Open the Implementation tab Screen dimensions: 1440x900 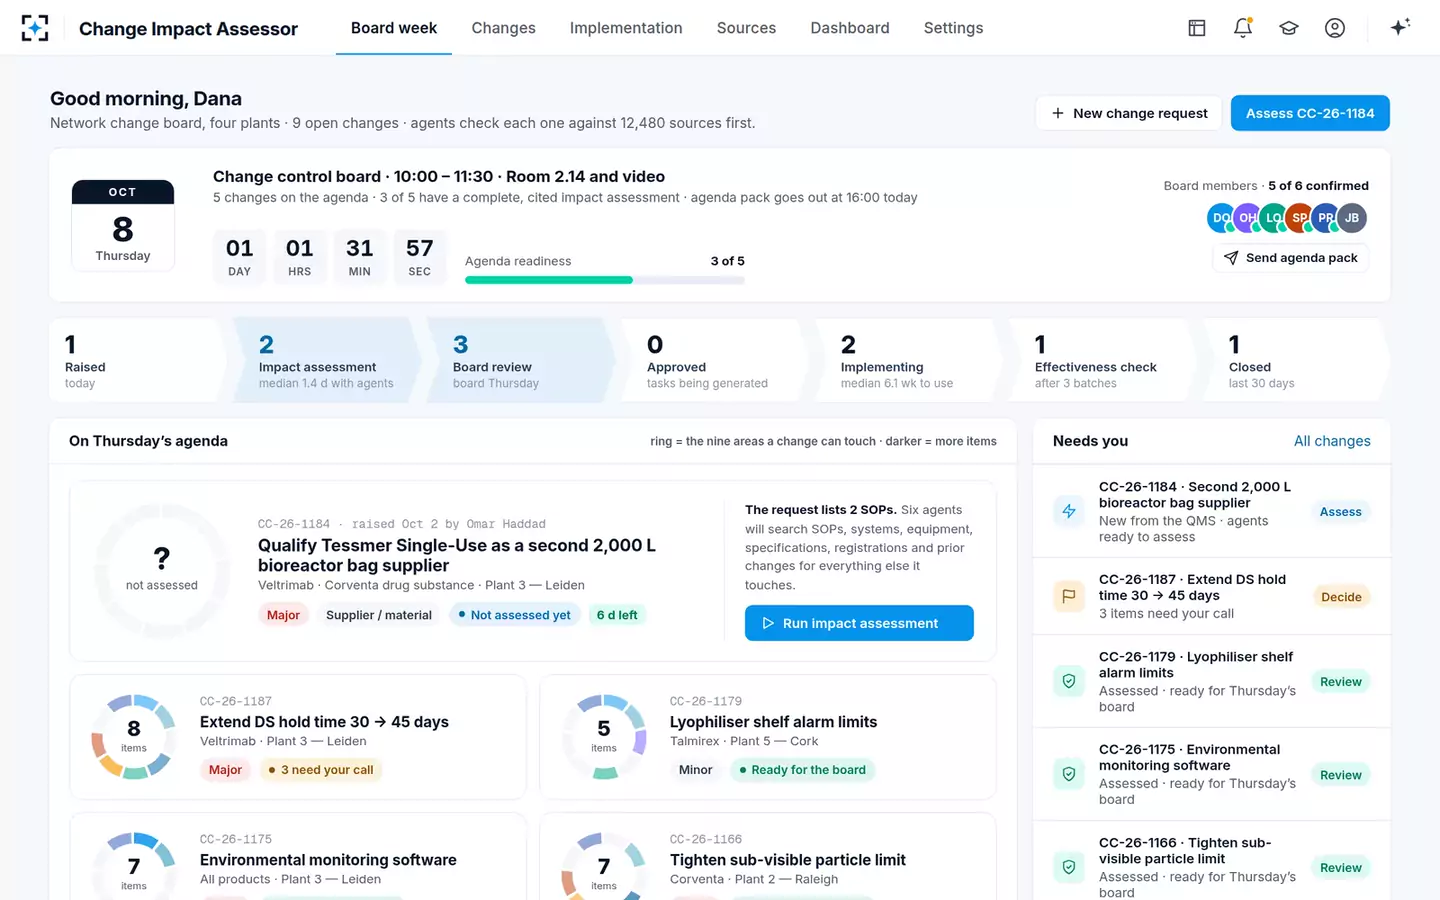point(626,28)
